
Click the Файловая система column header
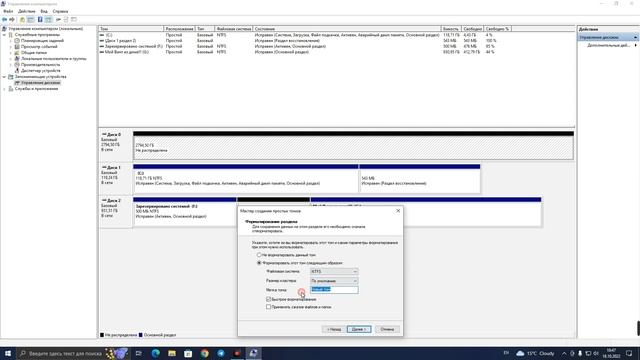(x=233, y=29)
